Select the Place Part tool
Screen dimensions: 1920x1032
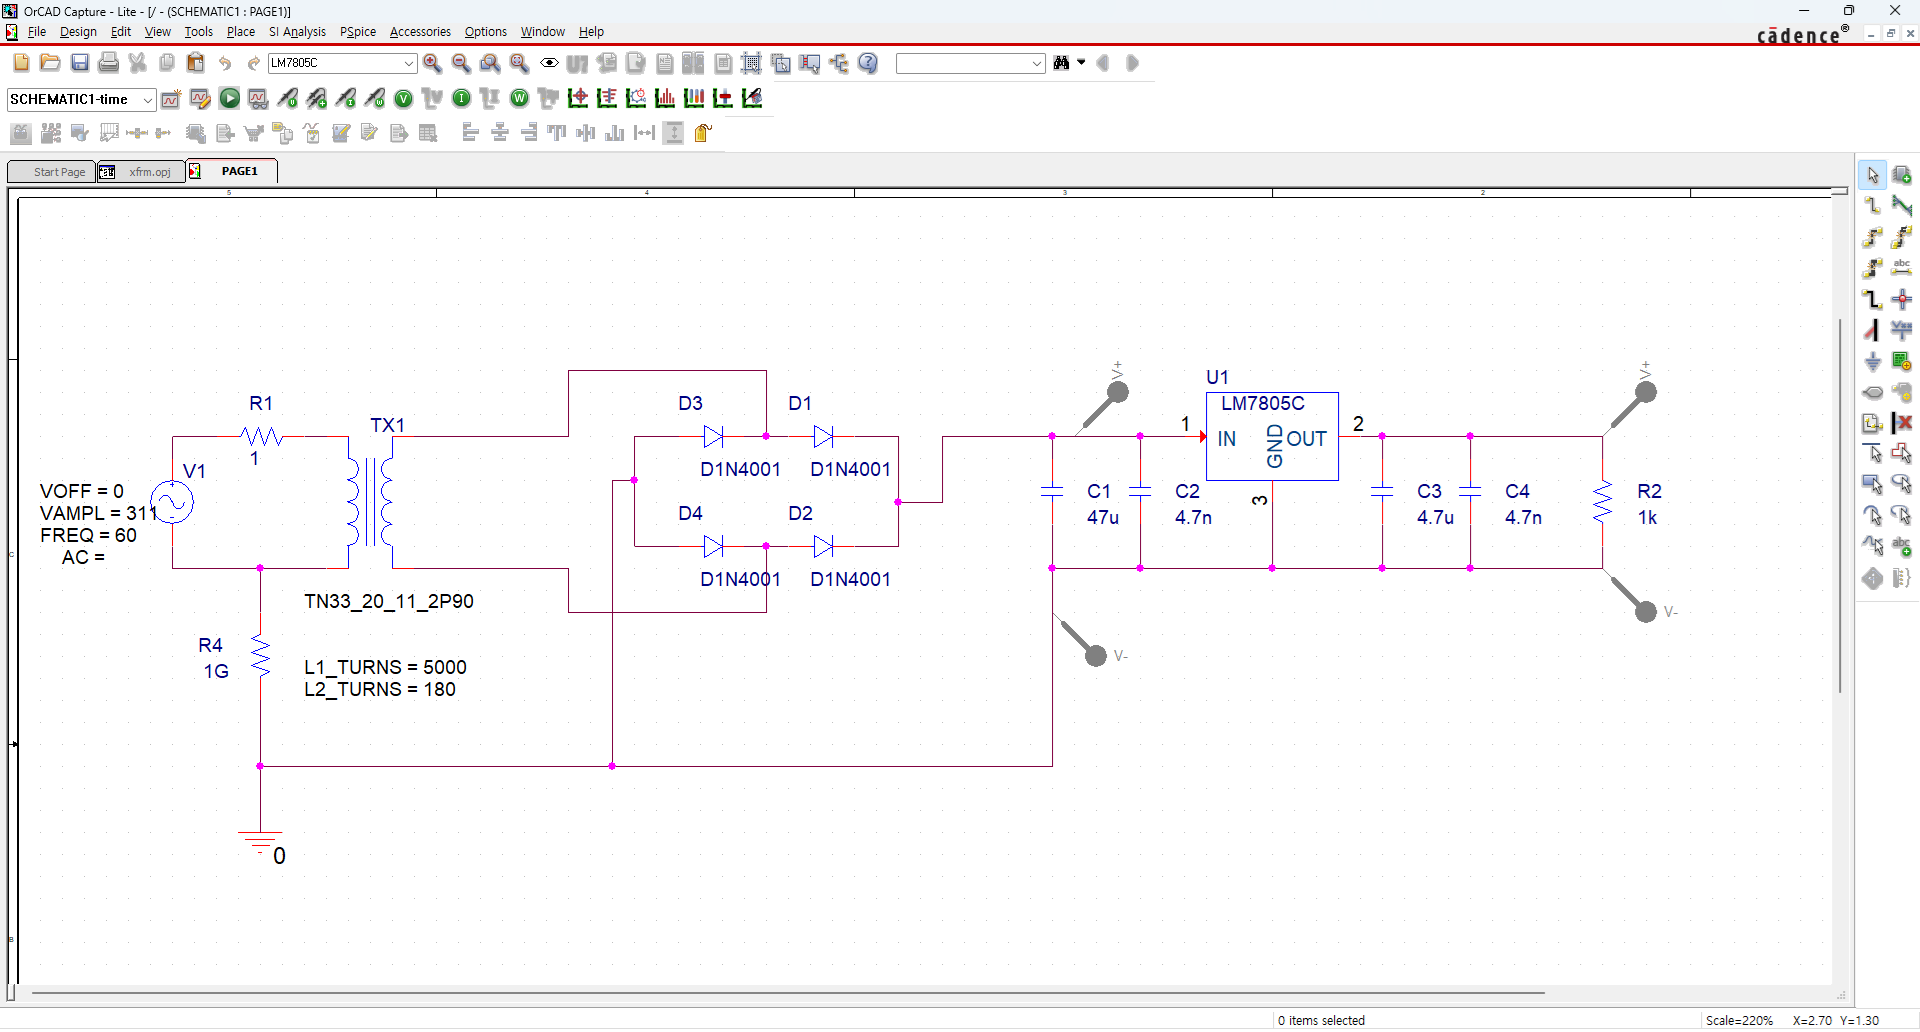1902,175
